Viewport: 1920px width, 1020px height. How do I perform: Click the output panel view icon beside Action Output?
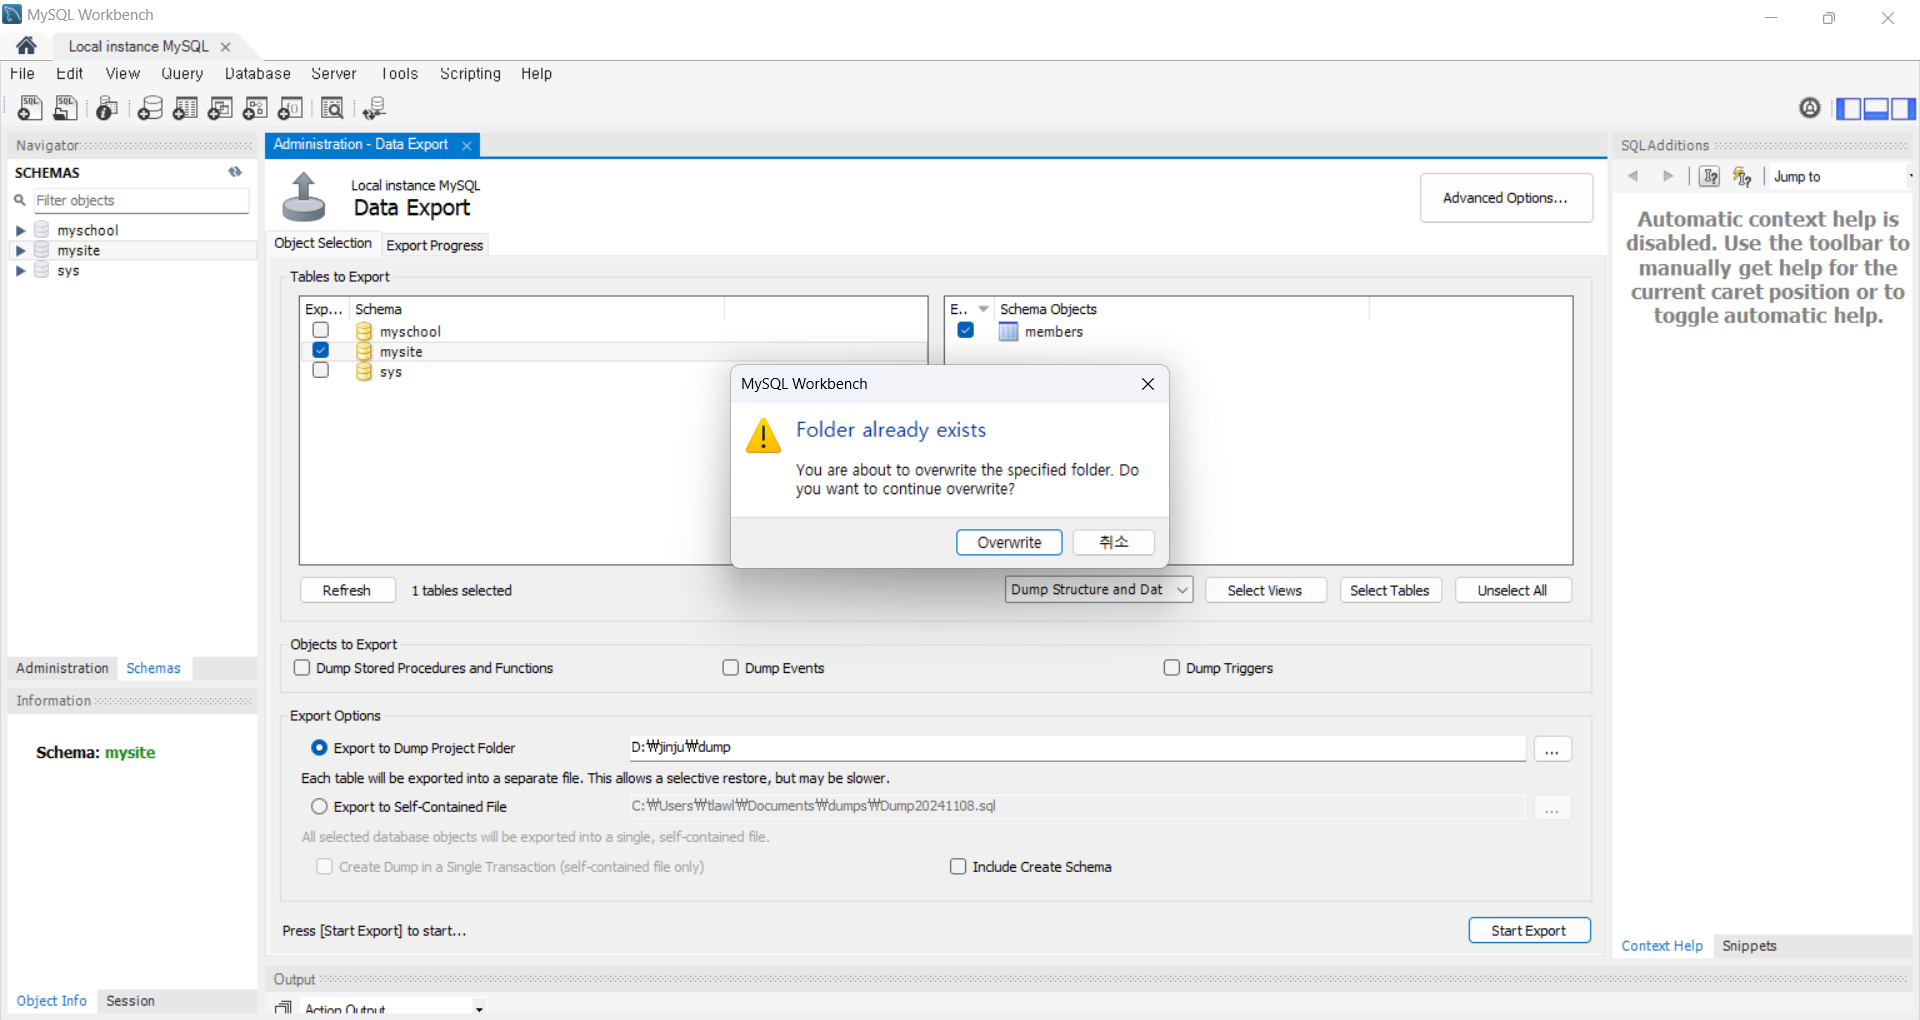pyautogui.click(x=284, y=1008)
